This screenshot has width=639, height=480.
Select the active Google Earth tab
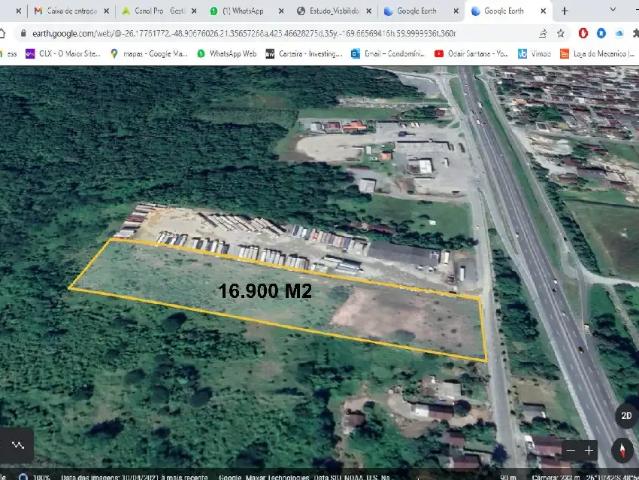click(x=504, y=11)
